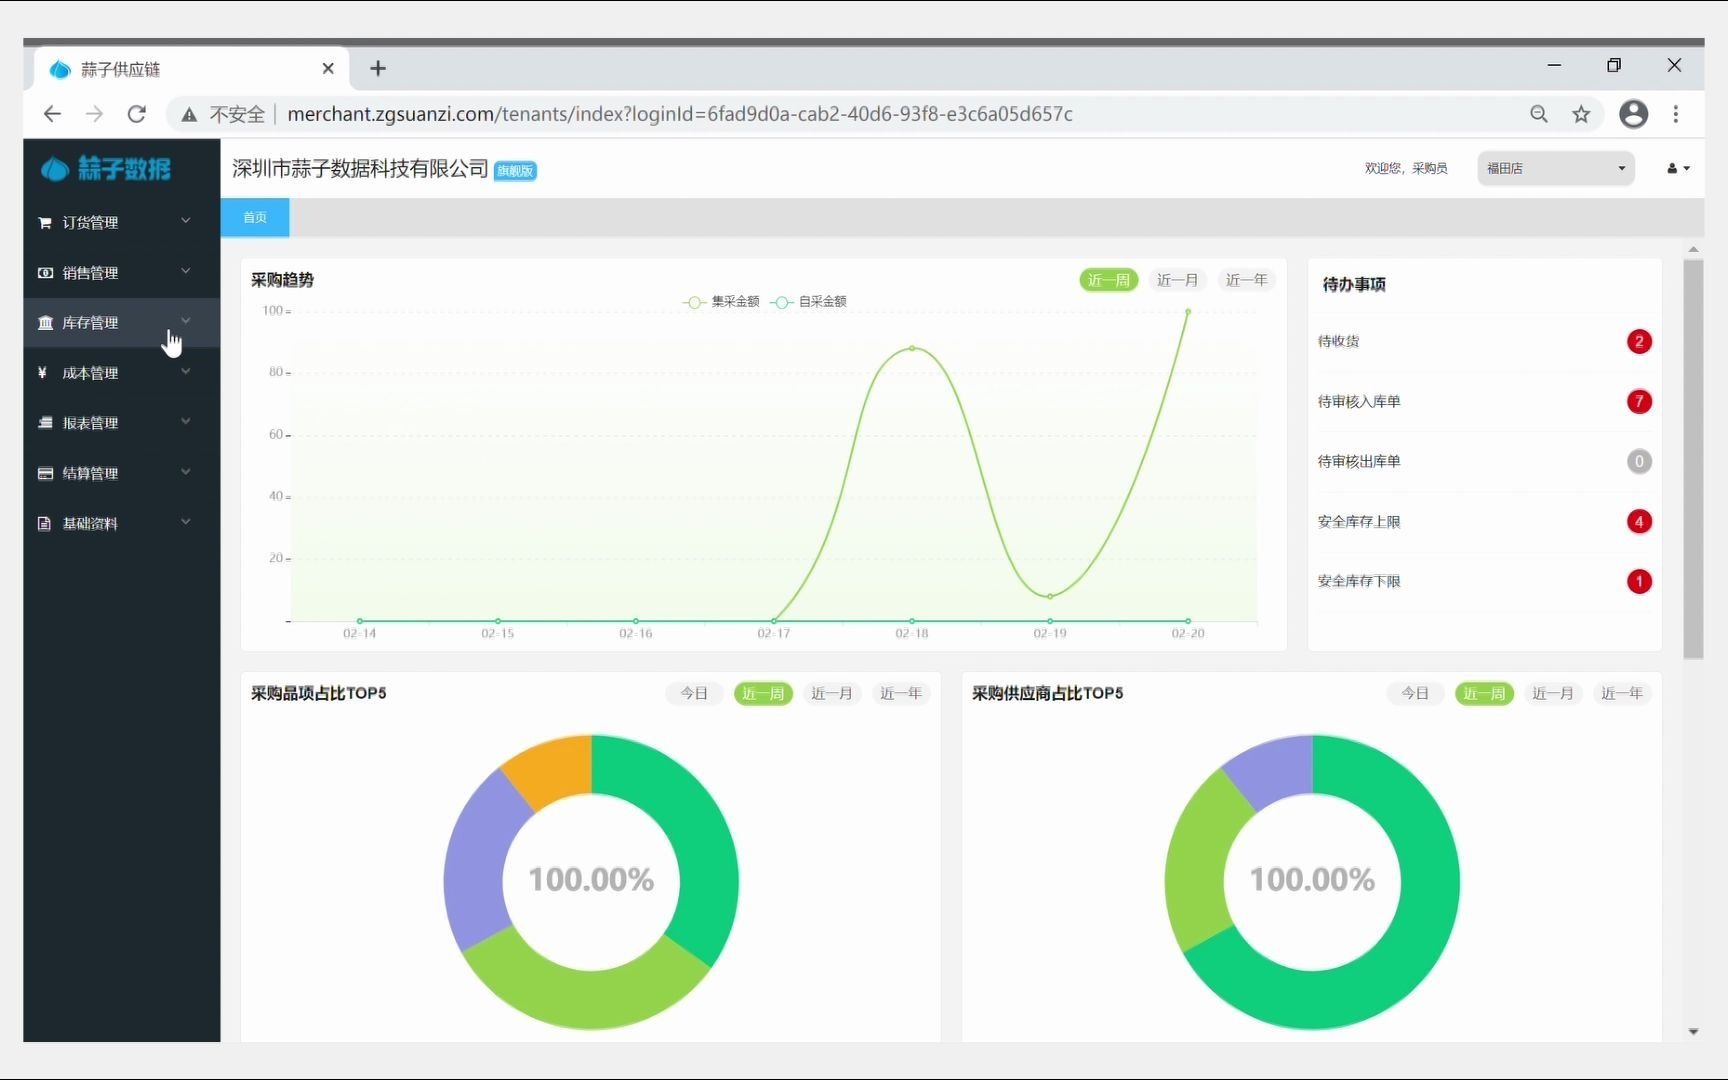Image resolution: width=1728 pixels, height=1080 pixels.
Task: Bookmark this page with the star icon
Action: (x=1581, y=114)
